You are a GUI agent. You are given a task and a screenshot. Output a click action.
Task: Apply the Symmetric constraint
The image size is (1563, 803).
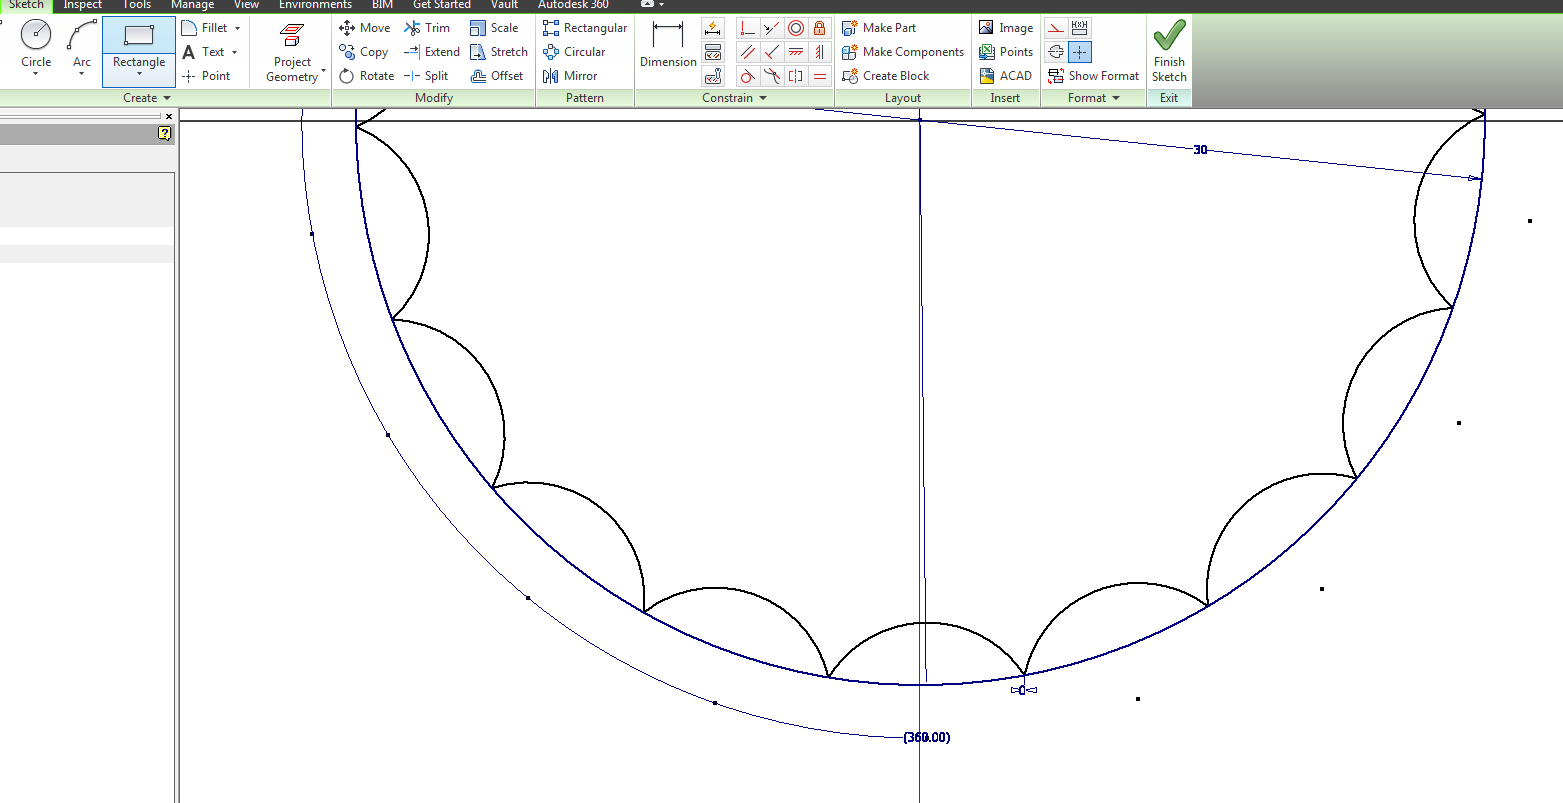[796, 76]
